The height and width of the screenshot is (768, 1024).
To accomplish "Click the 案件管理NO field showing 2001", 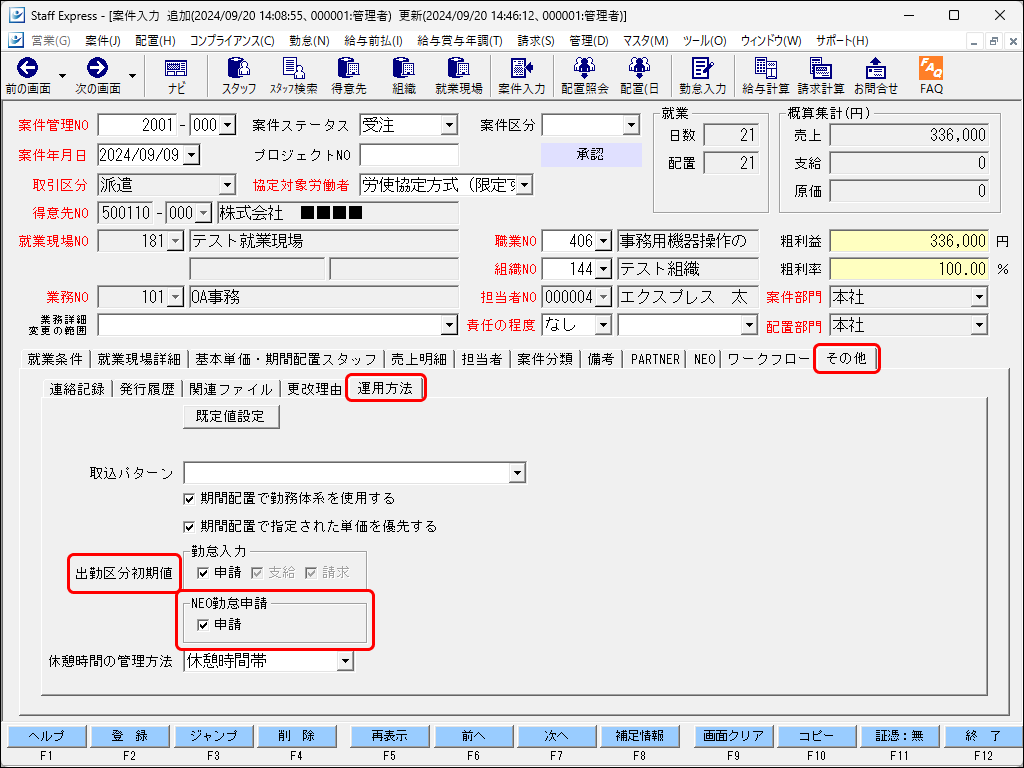I will [x=137, y=125].
